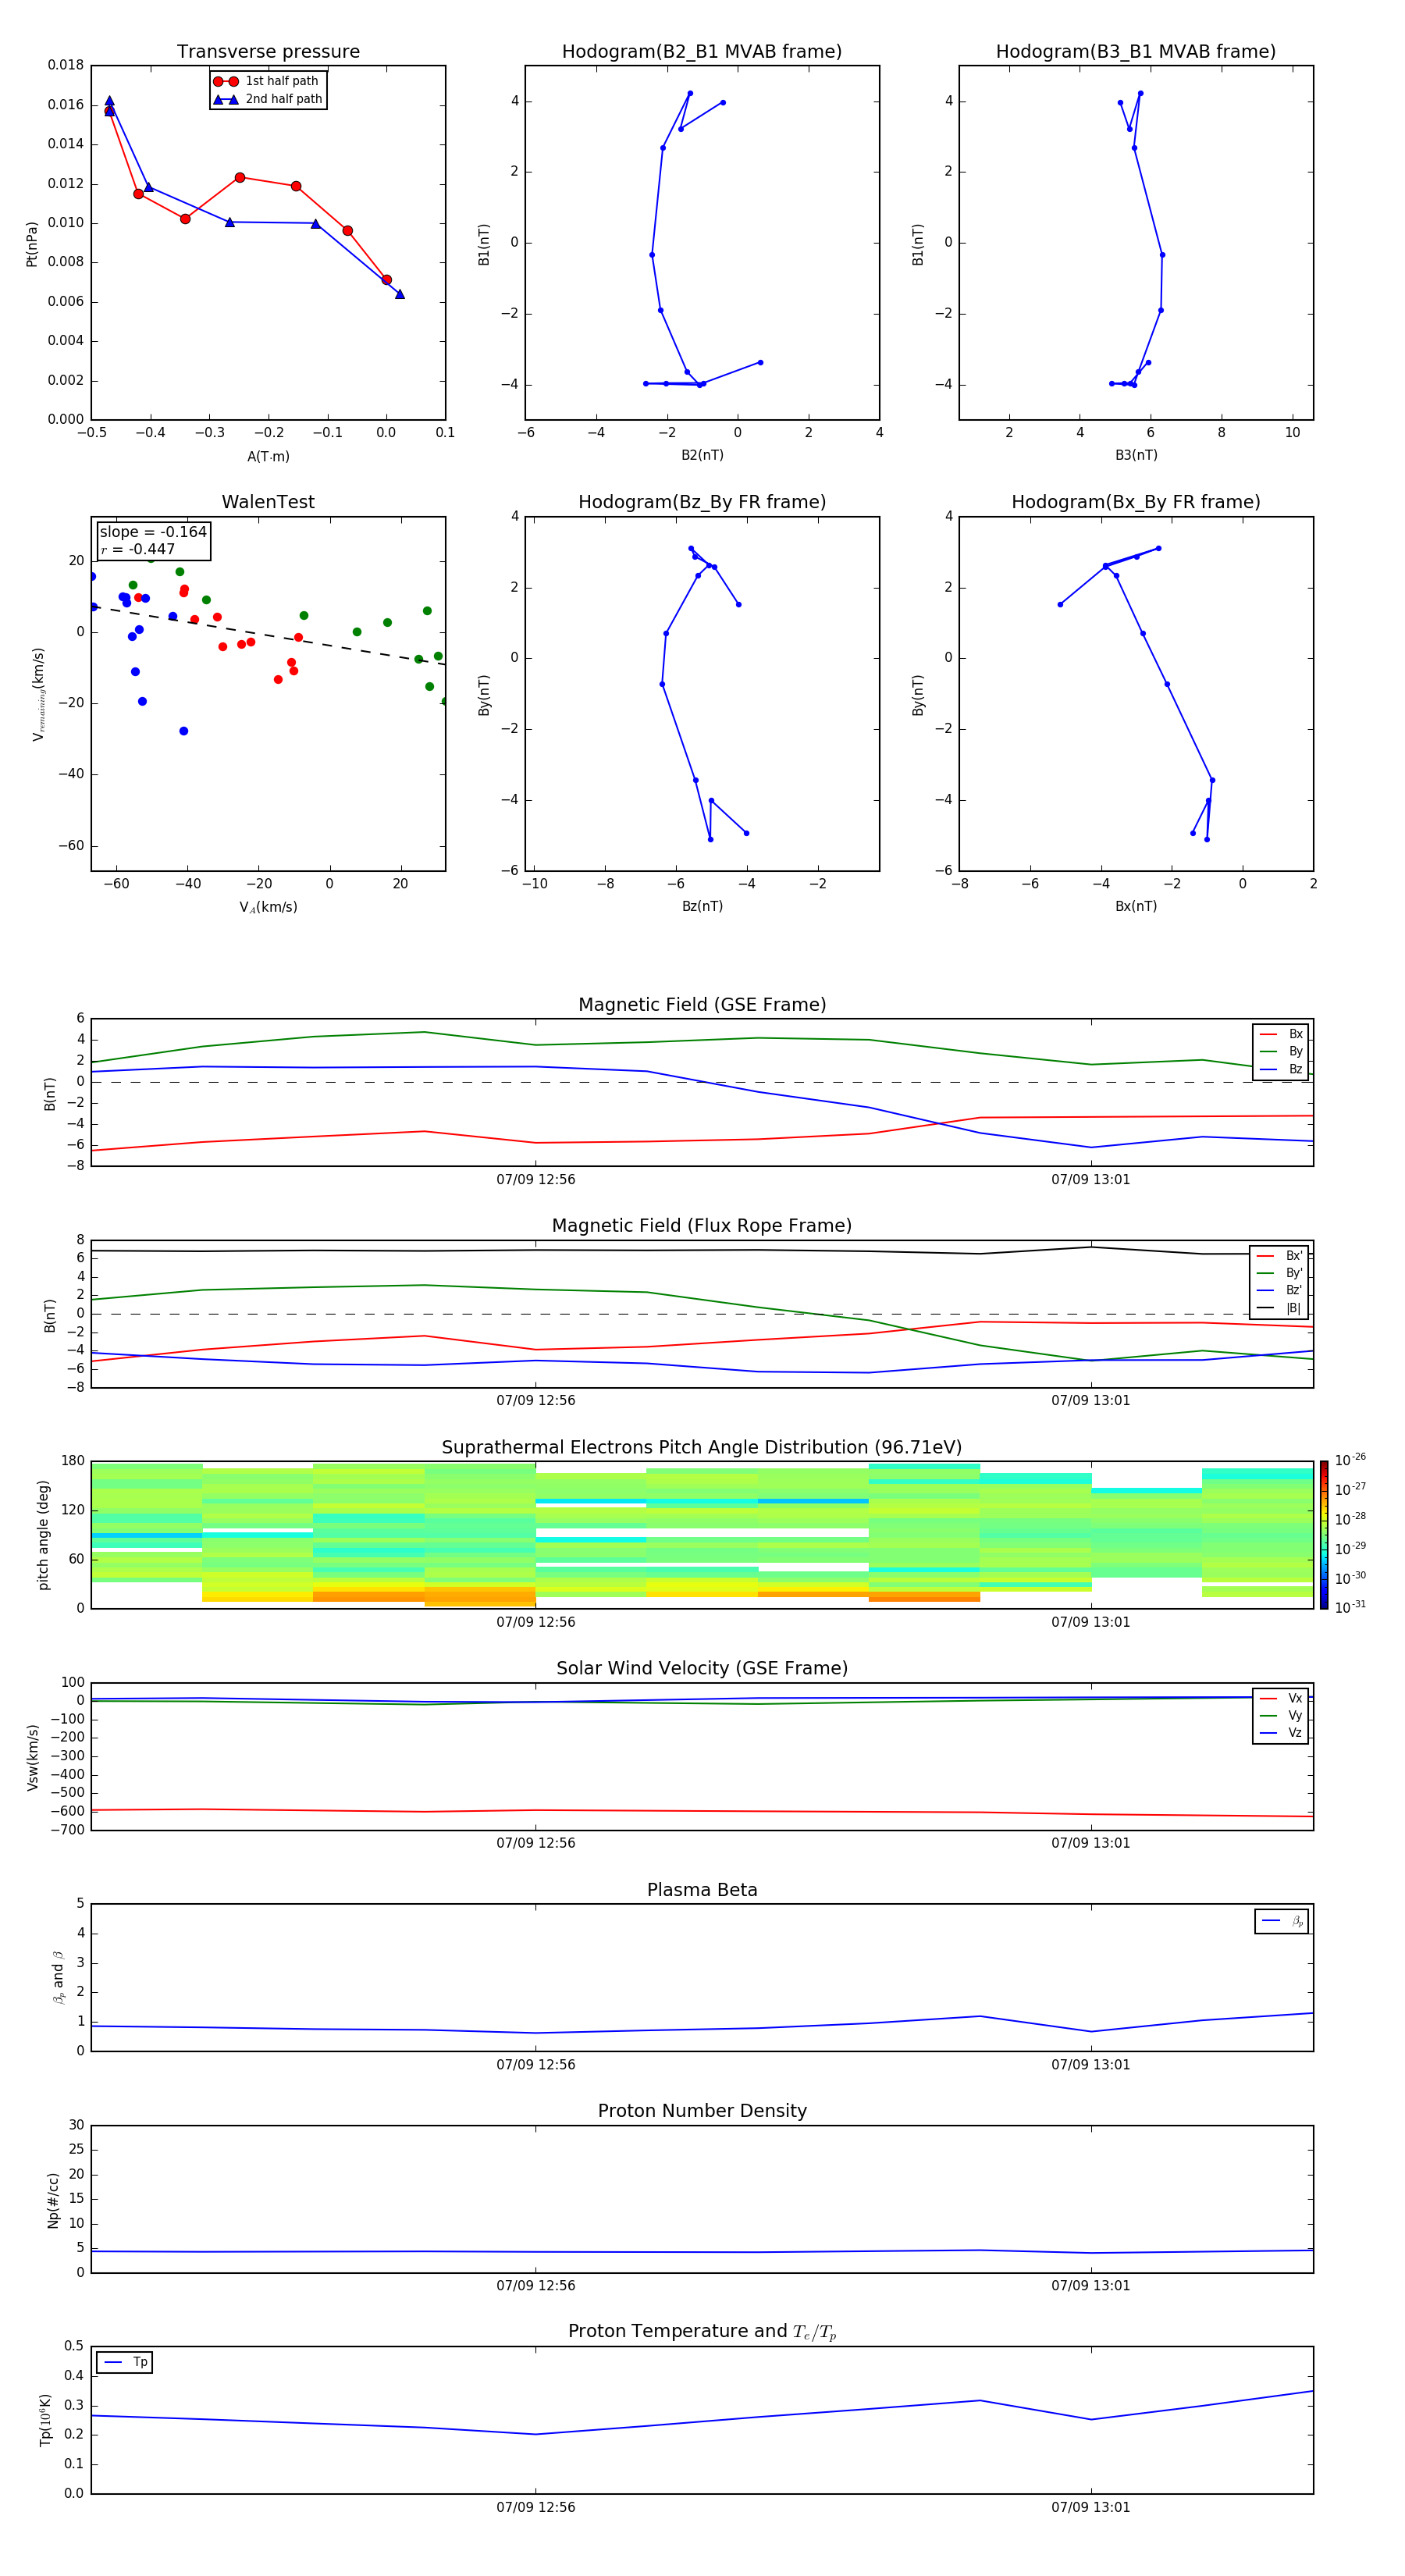This screenshot has width=1405, height=2576.
Task: Select the "Bx" entry in GSE Frame legend
Action: (x=1281, y=1034)
